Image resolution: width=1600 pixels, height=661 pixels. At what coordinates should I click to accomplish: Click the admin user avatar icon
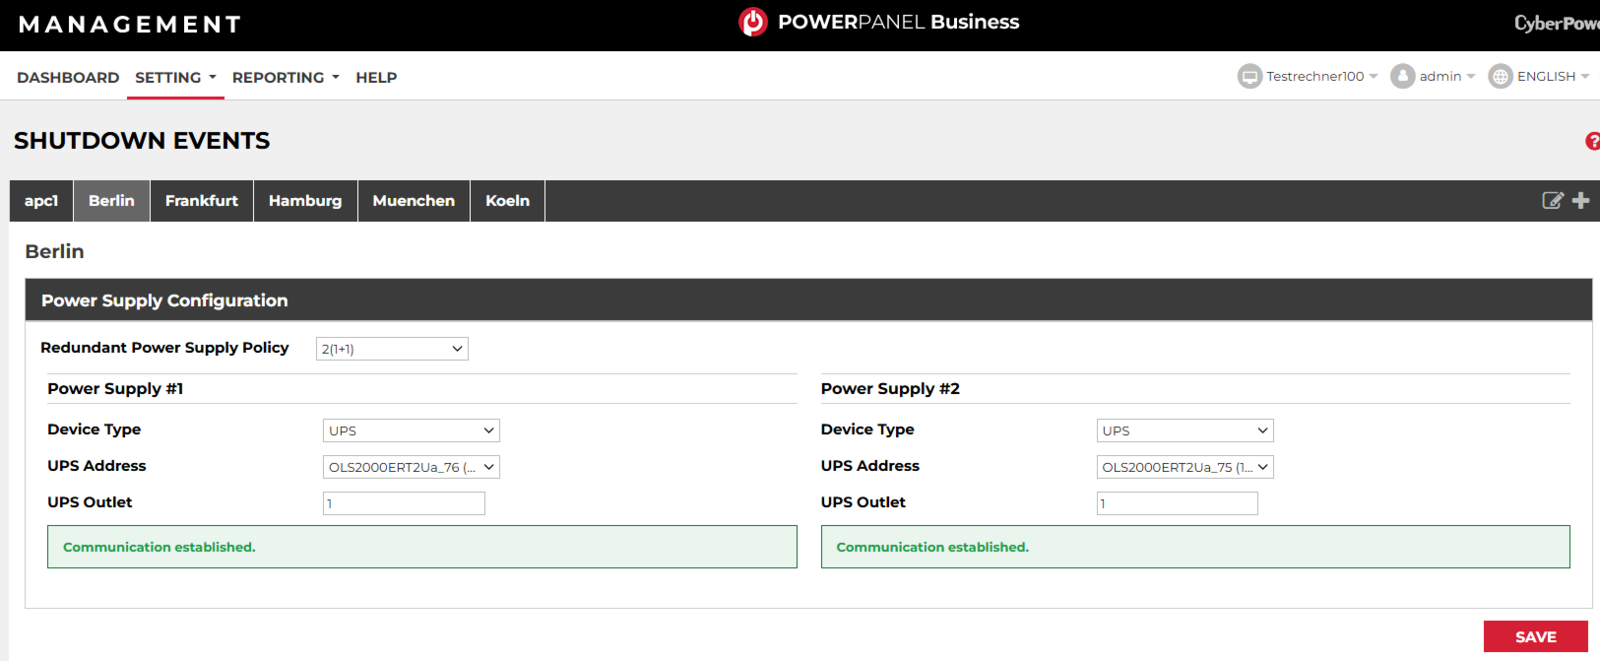[x=1402, y=77]
